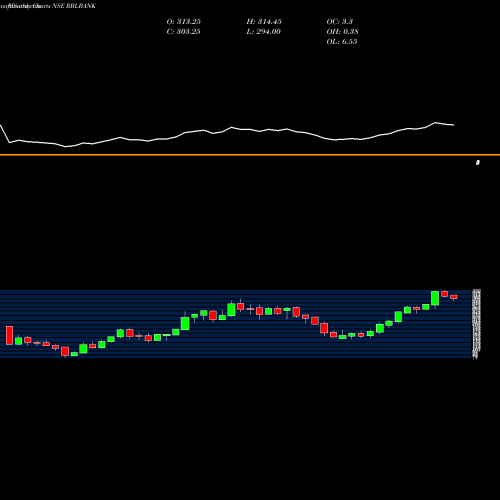The height and width of the screenshot is (500, 500).
Task: Select the OH: 0.38 reading
Action: [342, 32]
